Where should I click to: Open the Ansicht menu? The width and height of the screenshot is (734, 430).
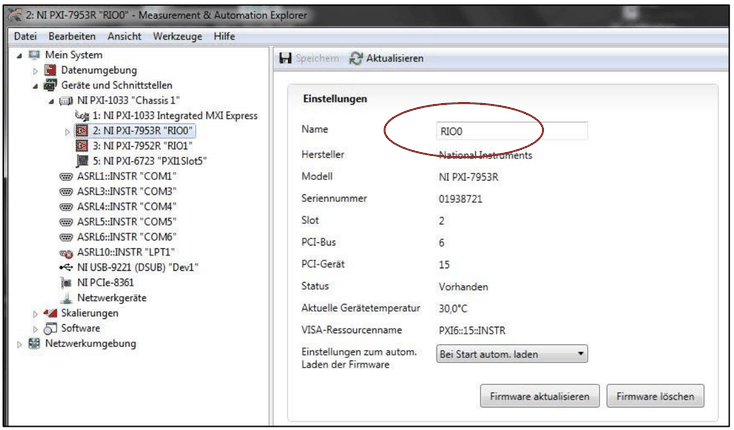coord(124,36)
